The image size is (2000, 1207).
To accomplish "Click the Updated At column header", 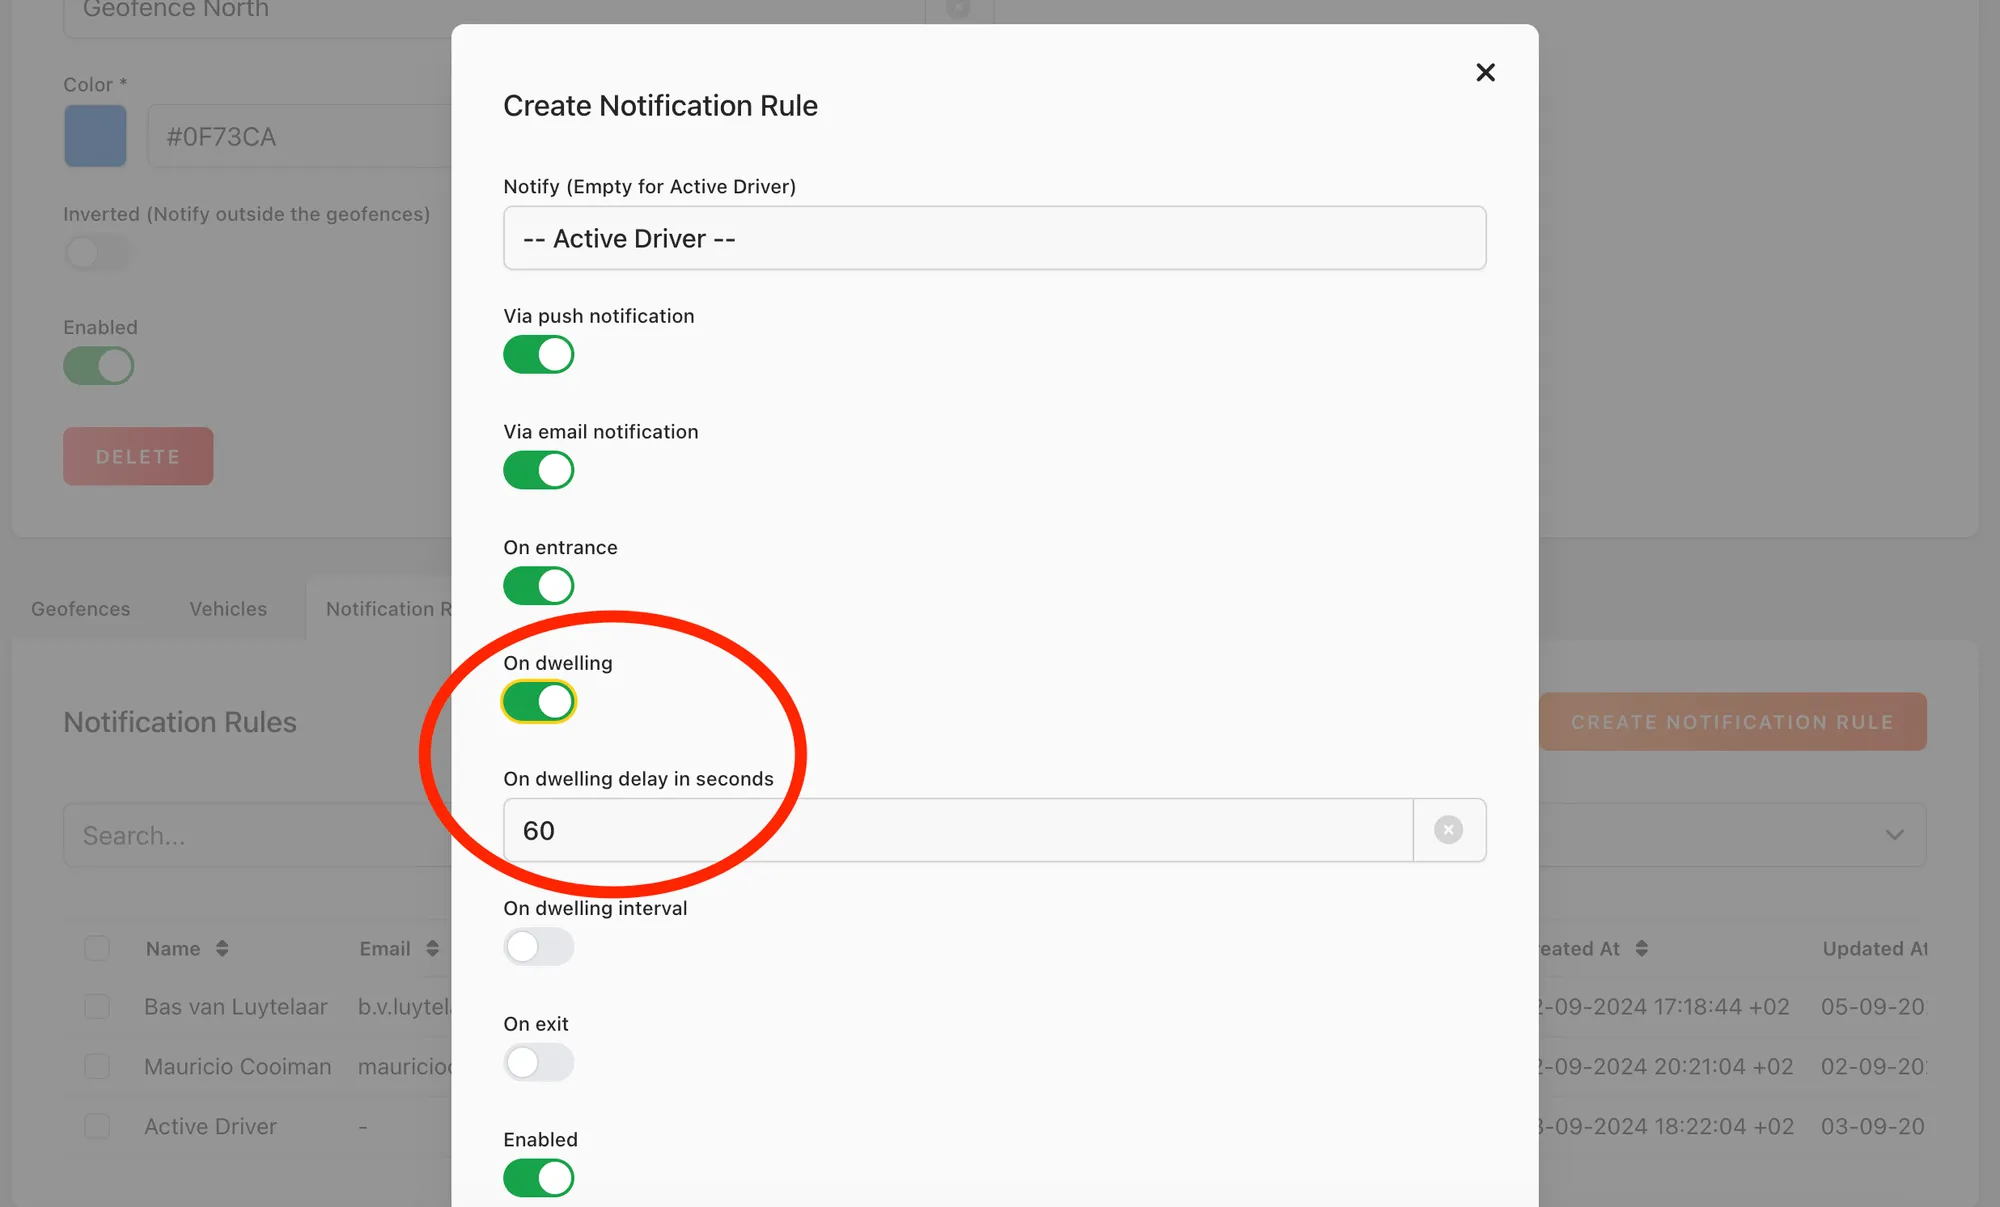I will [1874, 948].
